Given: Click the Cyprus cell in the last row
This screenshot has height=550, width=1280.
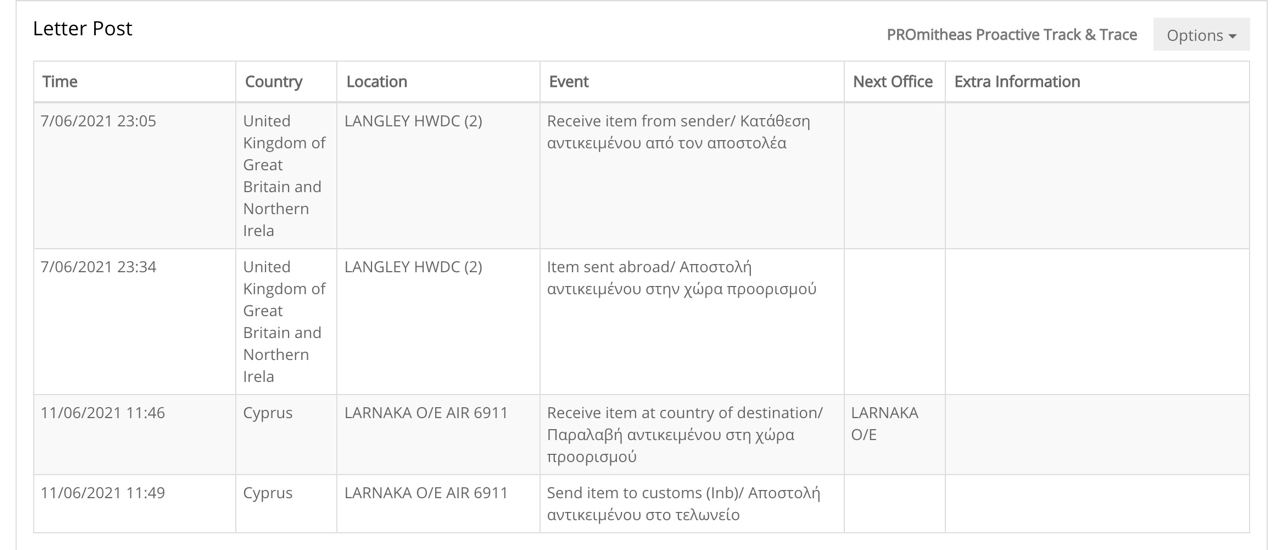Looking at the screenshot, I should [268, 493].
